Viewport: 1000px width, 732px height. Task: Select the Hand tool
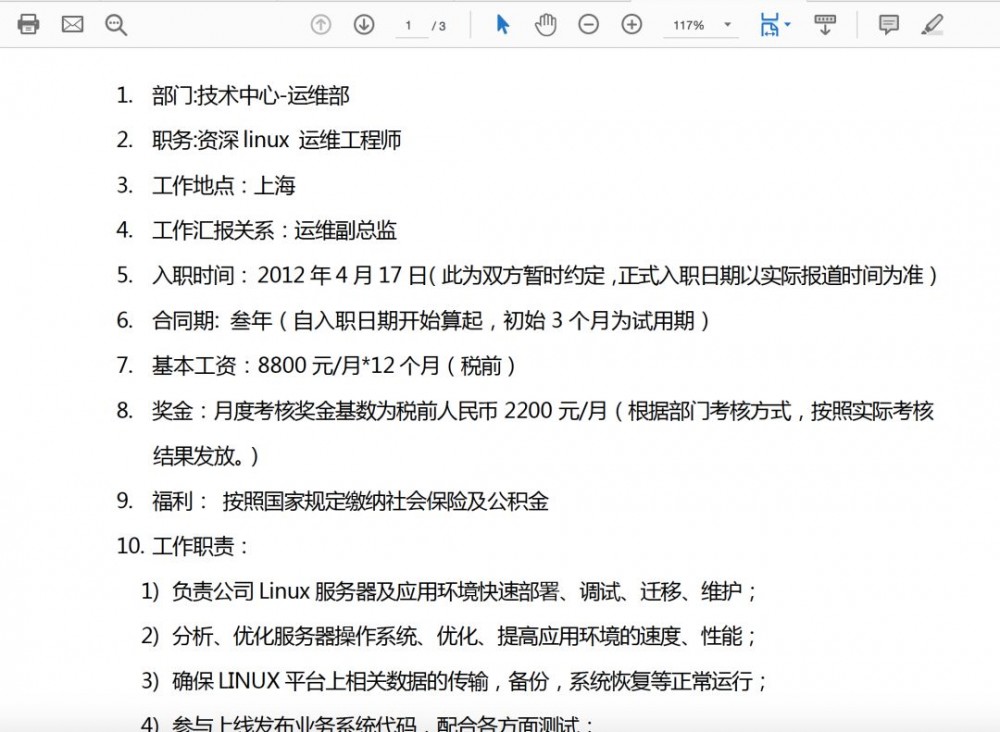(x=547, y=25)
